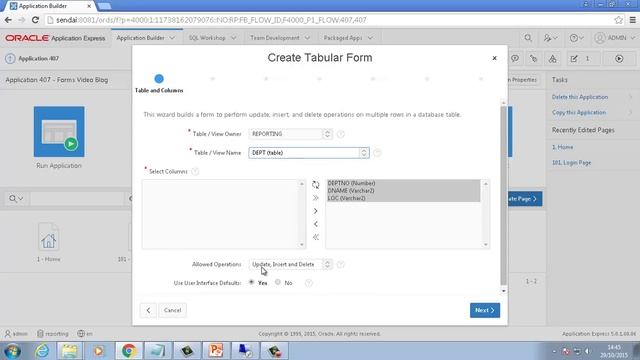640x360 pixels.
Task: Open 1. Home in Recently Edited Pages
Action: (562, 147)
